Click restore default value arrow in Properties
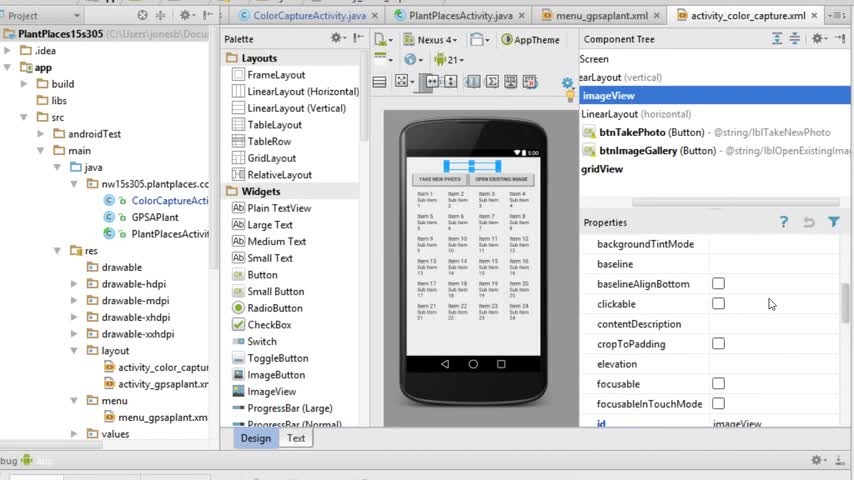The height and width of the screenshot is (480, 854). pyautogui.click(x=809, y=222)
